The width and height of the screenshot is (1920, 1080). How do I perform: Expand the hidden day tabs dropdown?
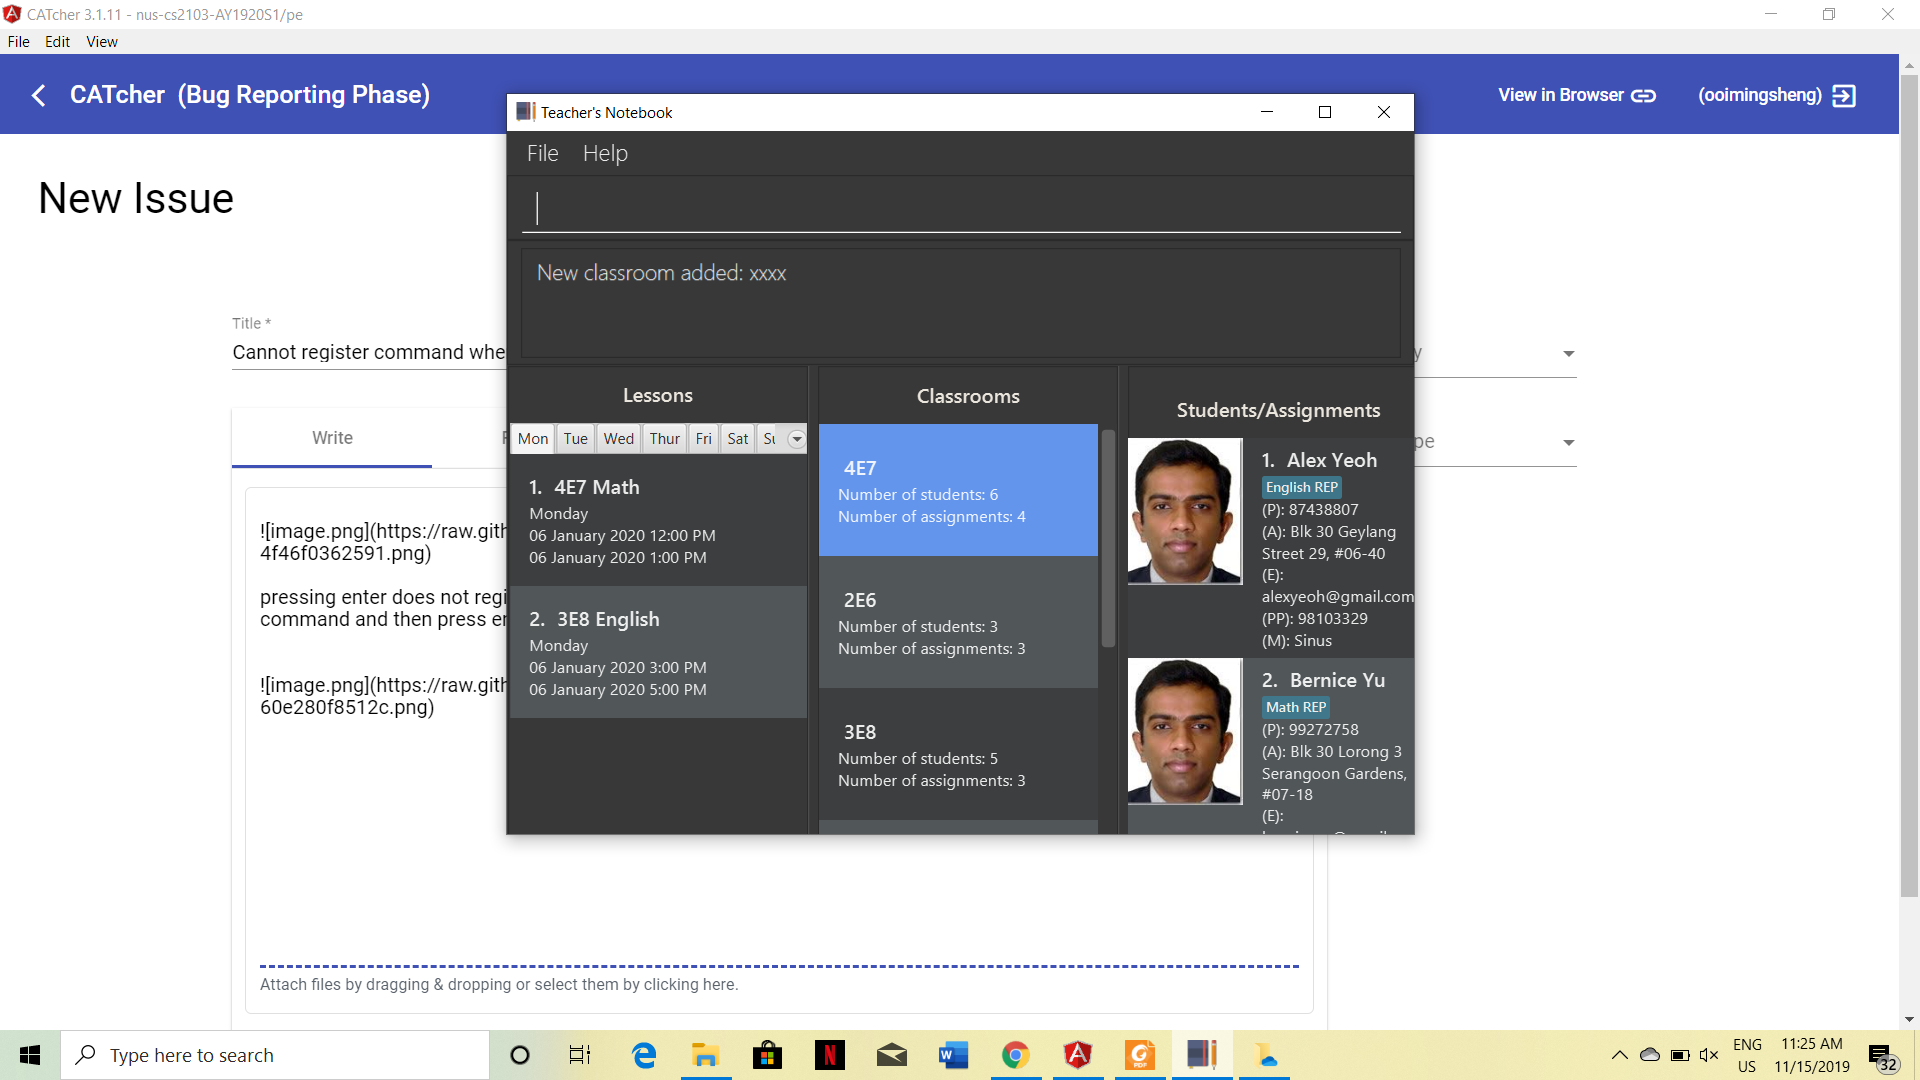pos(796,439)
